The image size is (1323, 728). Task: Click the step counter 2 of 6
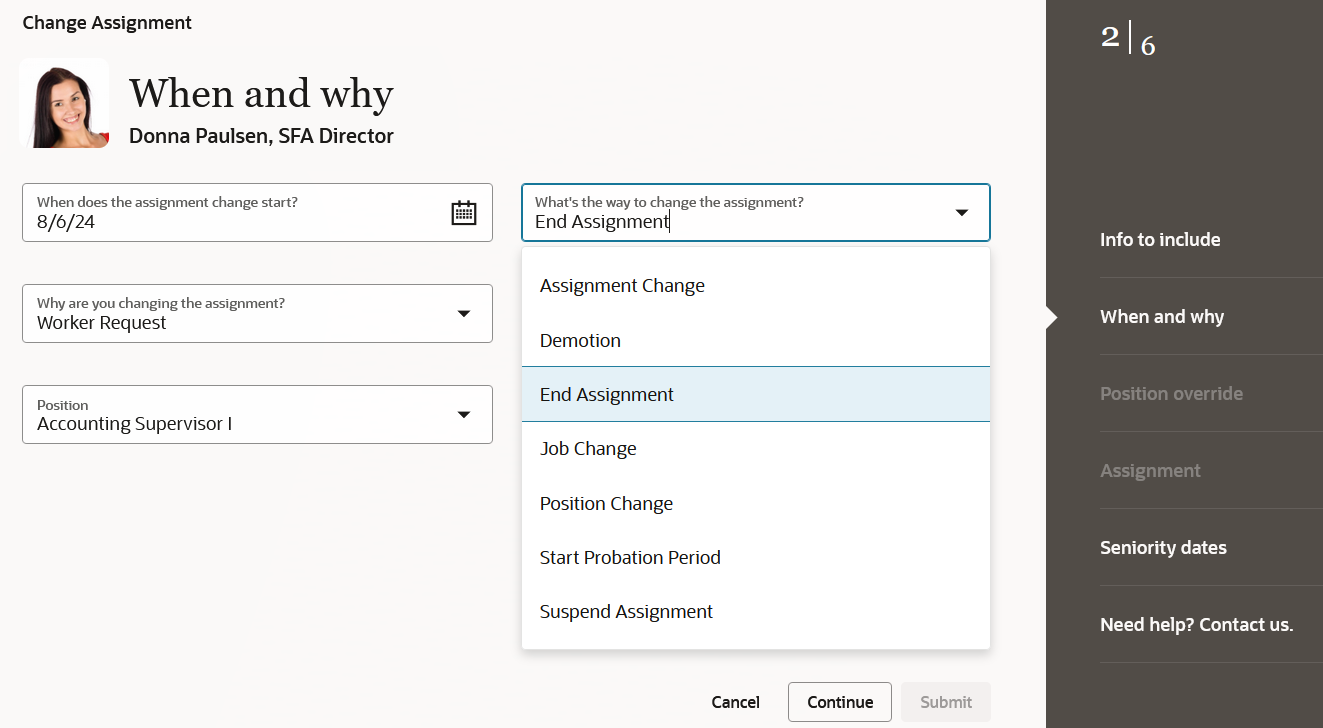(x=1128, y=40)
